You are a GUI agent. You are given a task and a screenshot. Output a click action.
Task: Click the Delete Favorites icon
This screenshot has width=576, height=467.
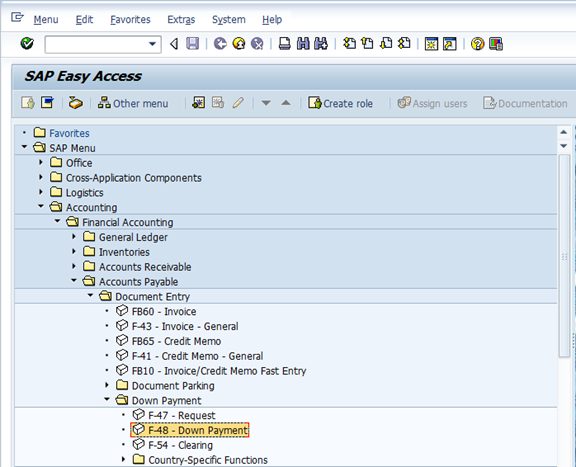pyautogui.click(x=218, y=103)
